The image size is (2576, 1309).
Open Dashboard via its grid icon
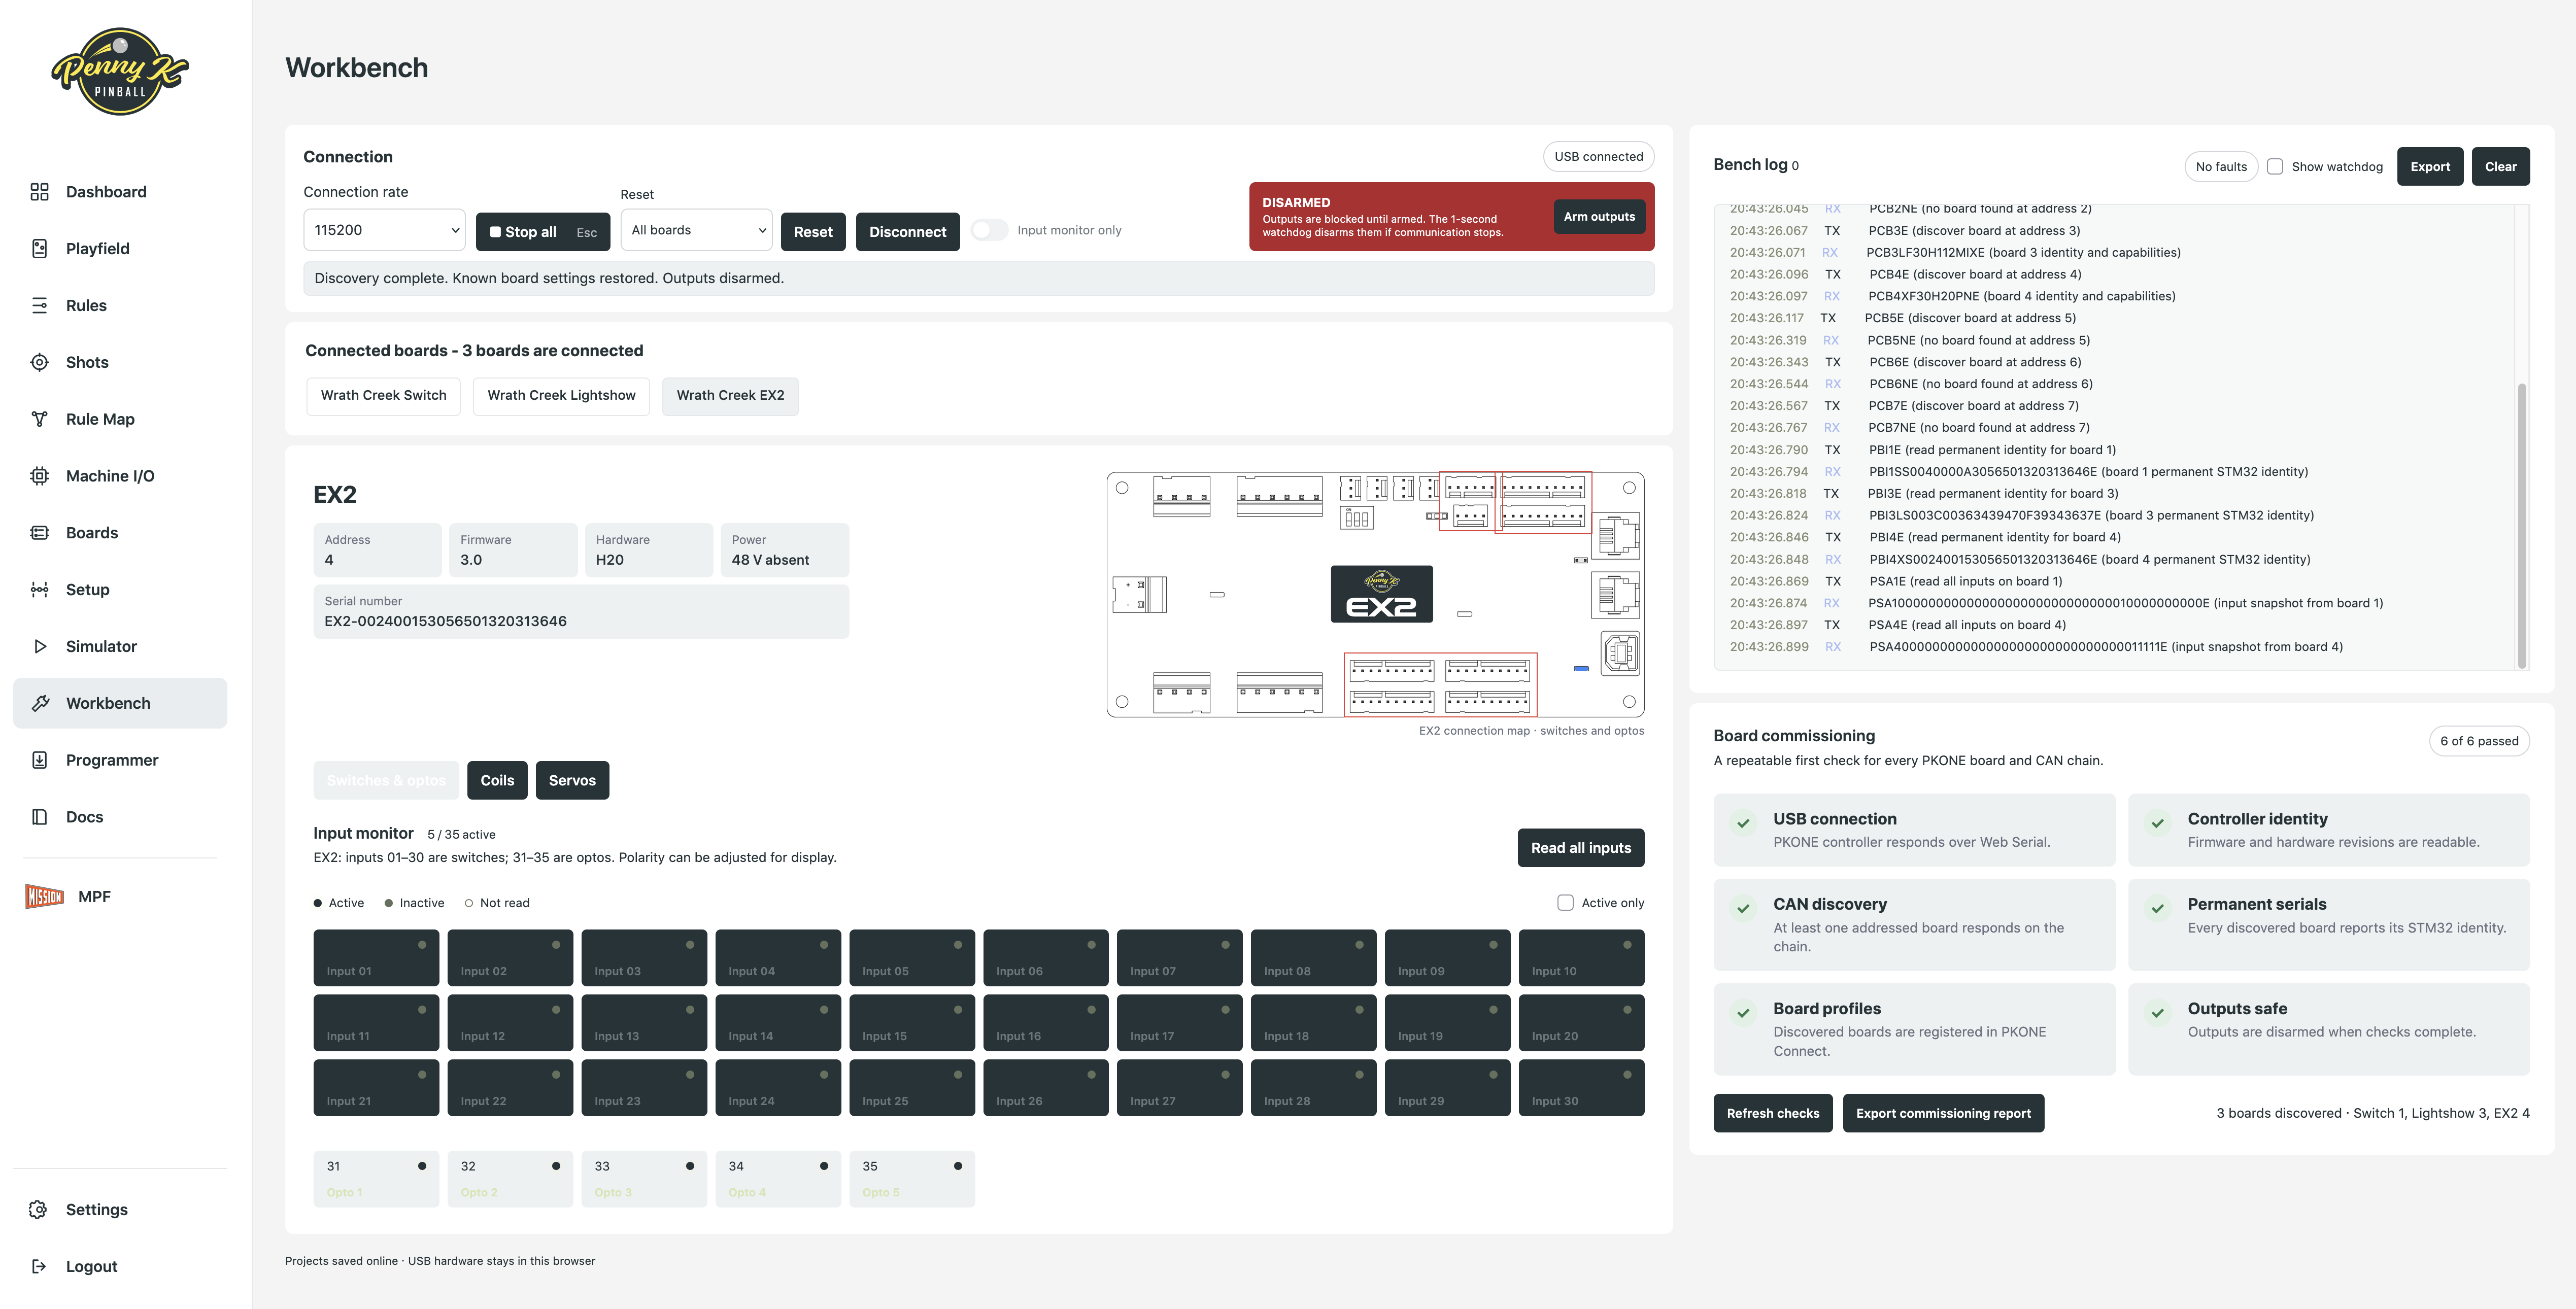(39, 192)
